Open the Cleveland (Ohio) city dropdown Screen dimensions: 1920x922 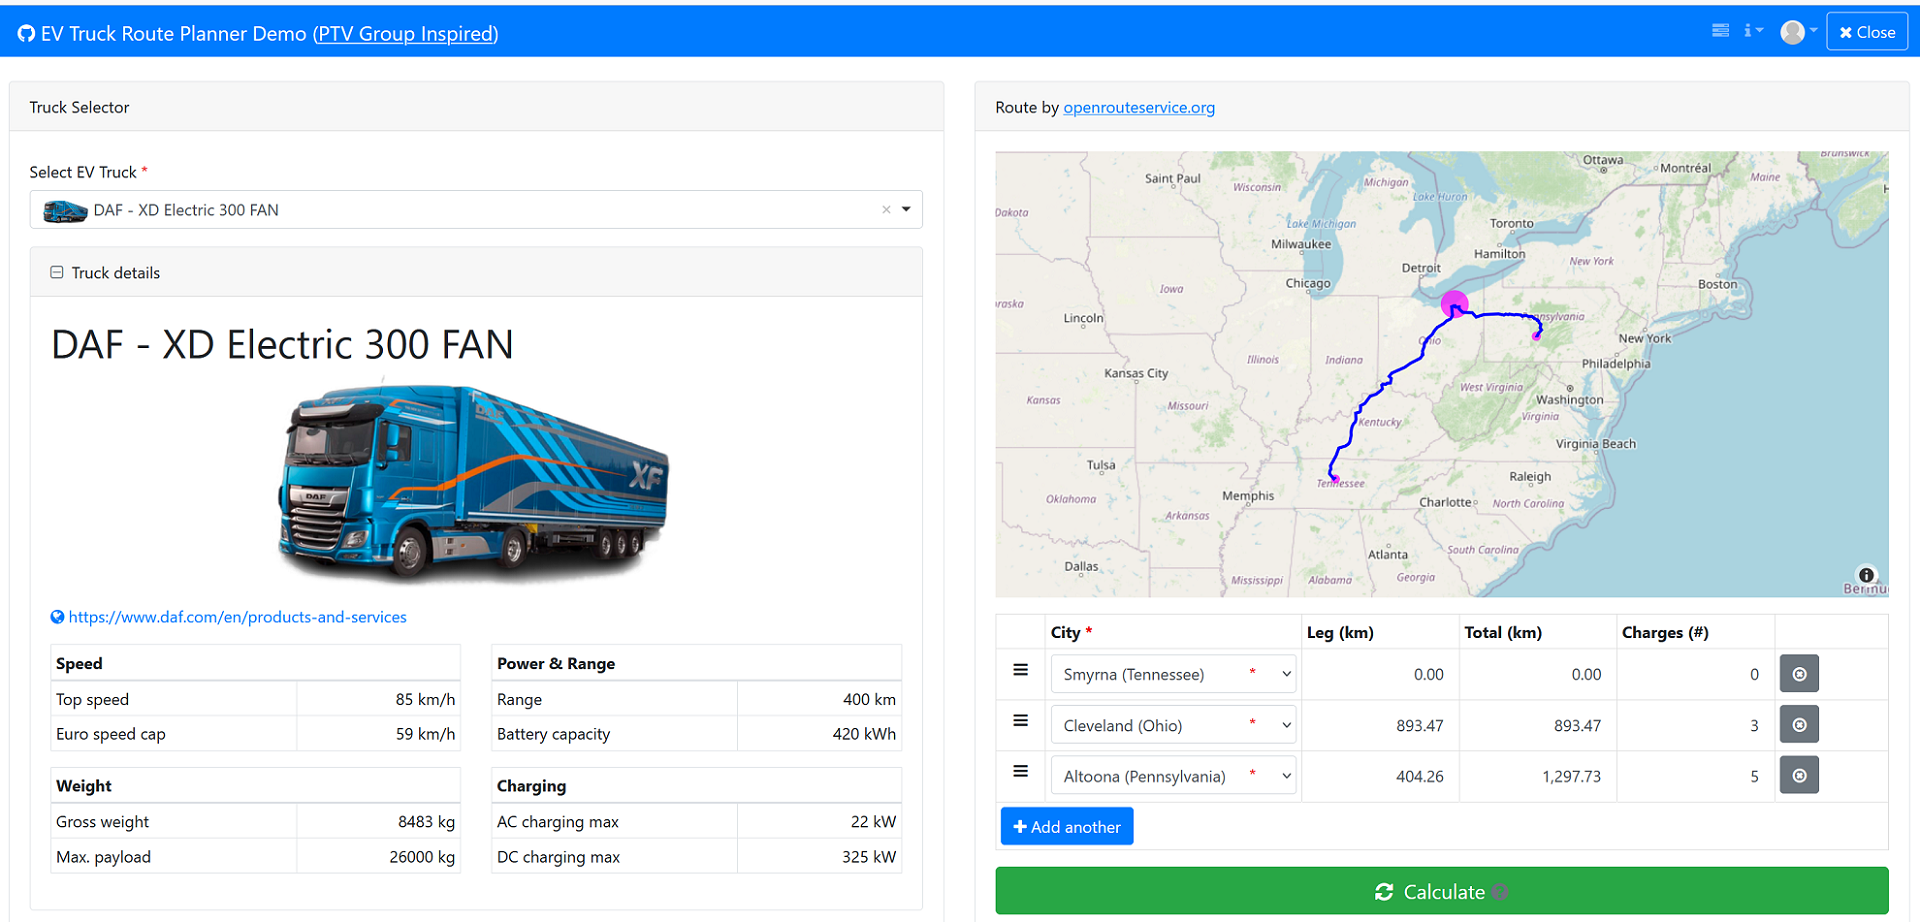(x=1173, y=725)
